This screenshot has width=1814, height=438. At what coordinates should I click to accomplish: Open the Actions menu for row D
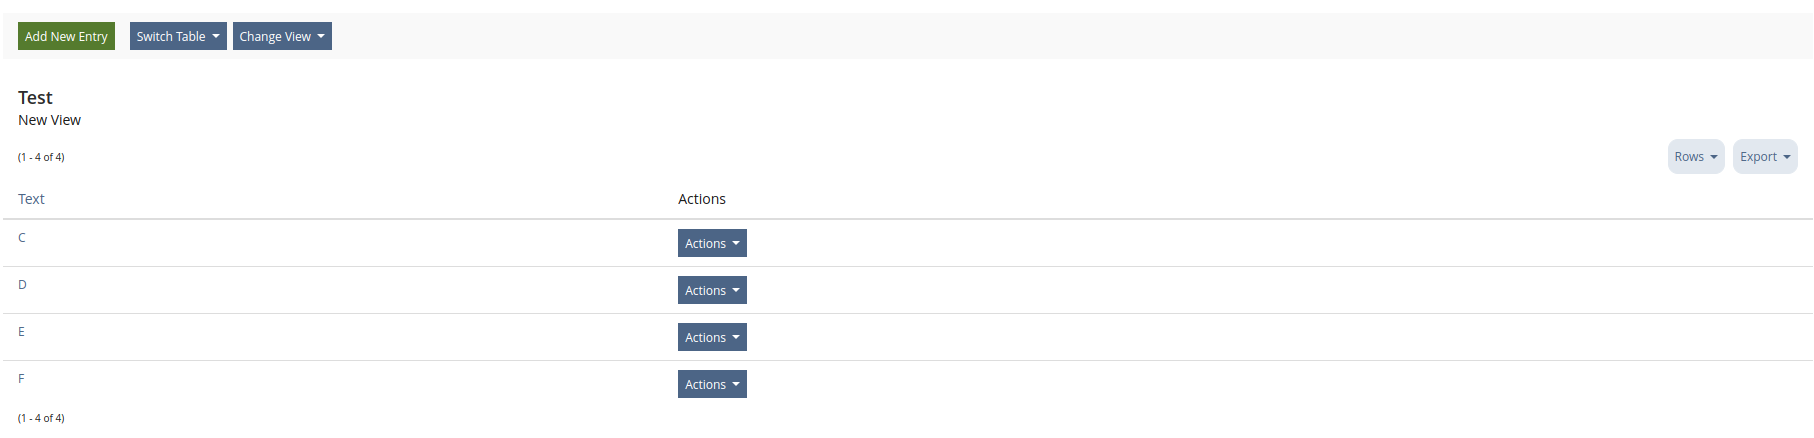[x=712, y=290]
